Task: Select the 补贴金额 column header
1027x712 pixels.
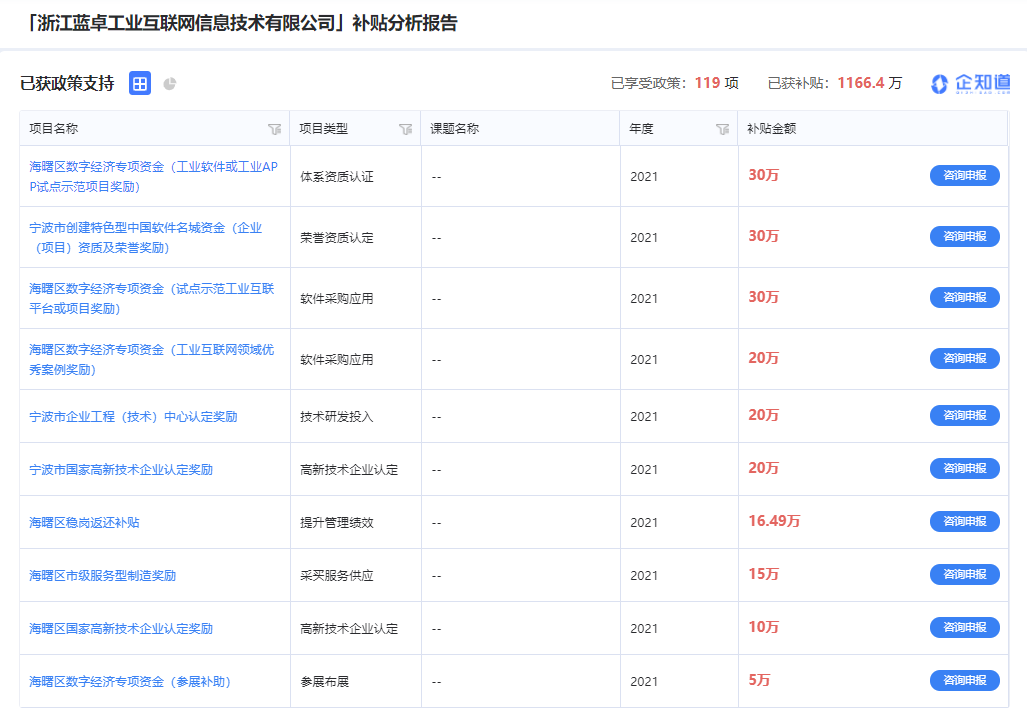Action: (x=772, y=129)
